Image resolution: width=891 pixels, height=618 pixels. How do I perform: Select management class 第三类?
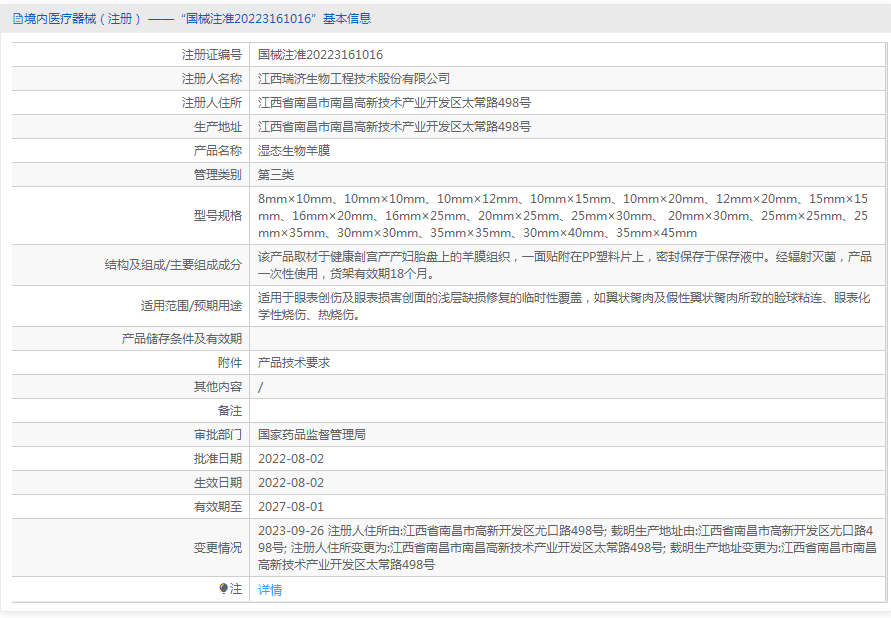point(276,174)
